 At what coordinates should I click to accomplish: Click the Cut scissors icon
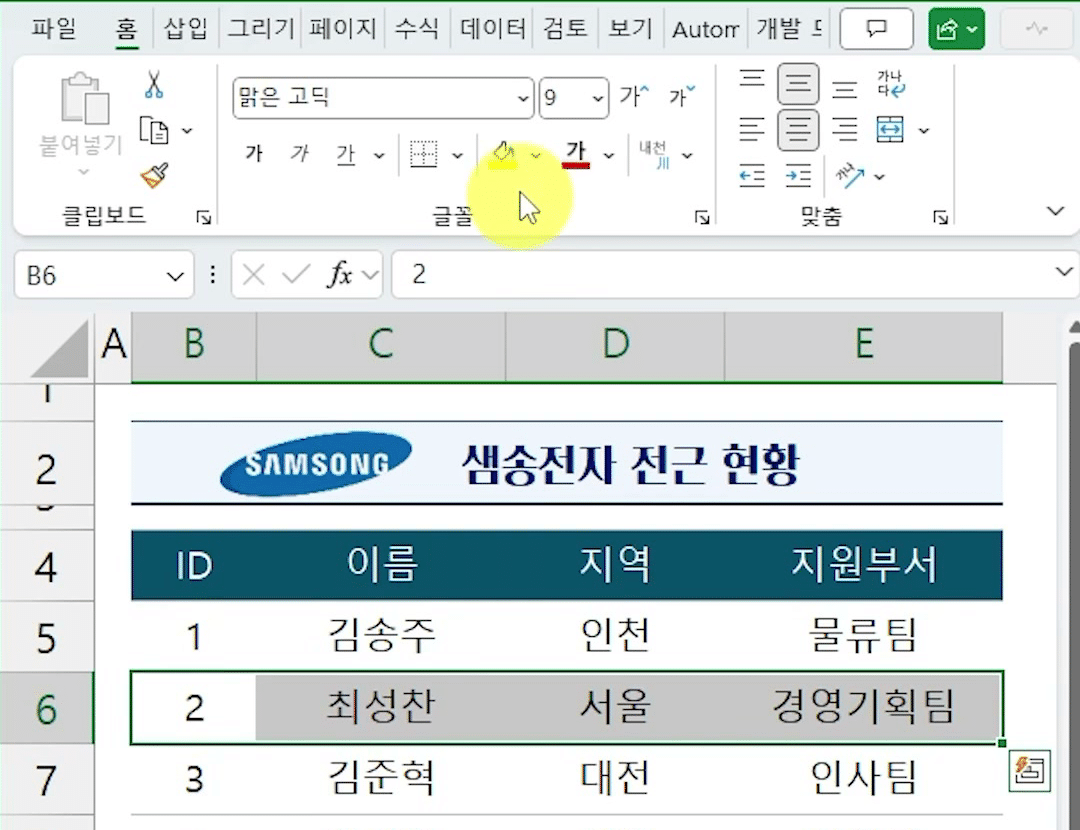pos(154,84)
